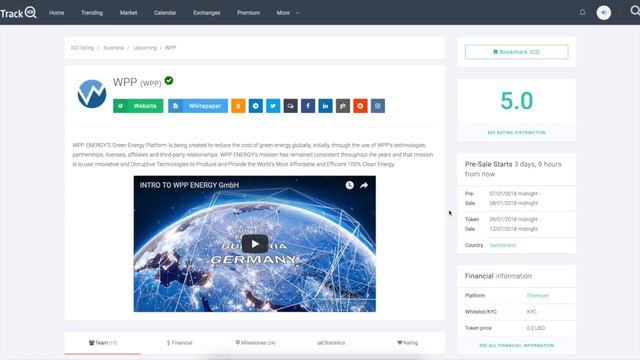Go to Home in the navbar
Viewport: 640px width, 360px height.
coord(57,13)
